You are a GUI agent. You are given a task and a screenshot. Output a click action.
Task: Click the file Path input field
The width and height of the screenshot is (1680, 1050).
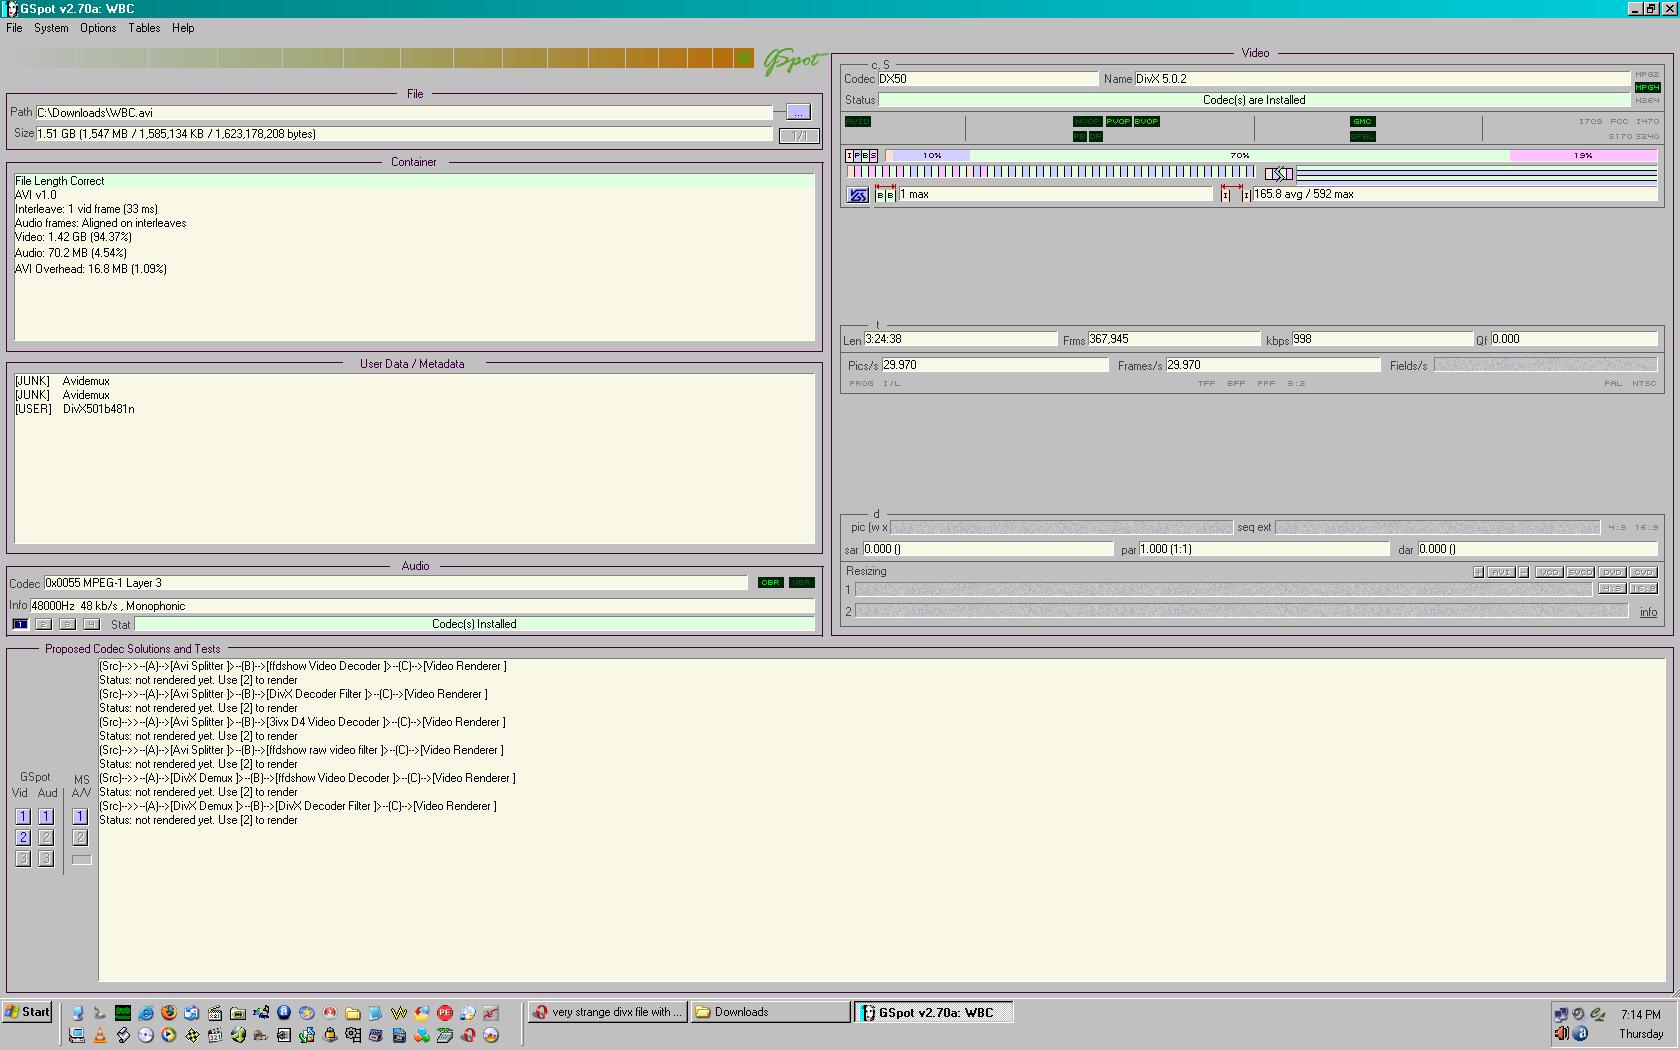click(404, 112)
